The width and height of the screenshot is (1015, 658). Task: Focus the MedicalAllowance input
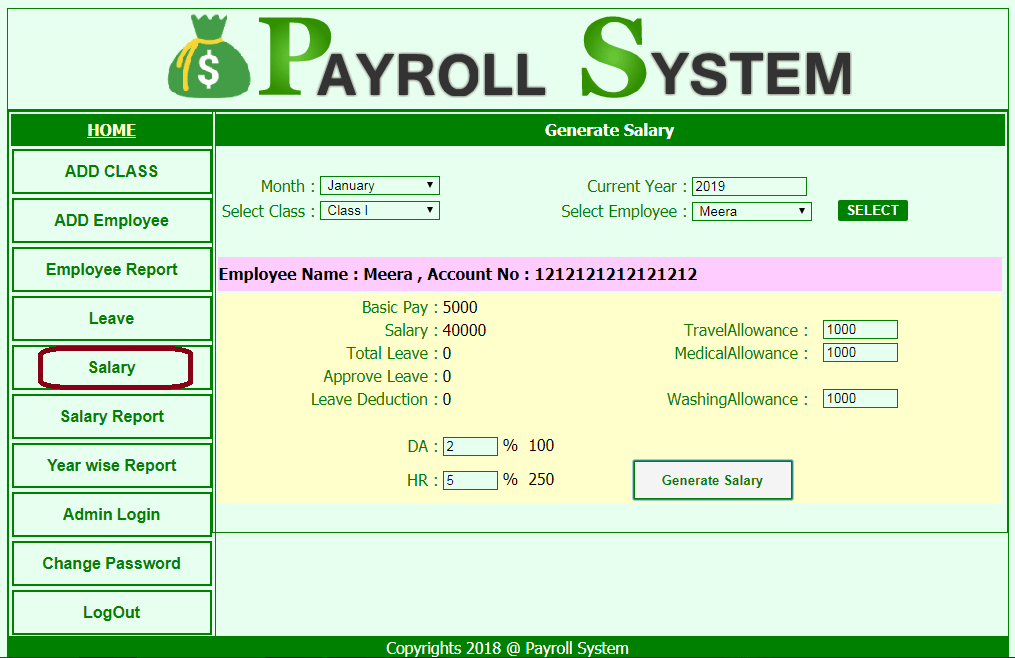click(860, 352)
